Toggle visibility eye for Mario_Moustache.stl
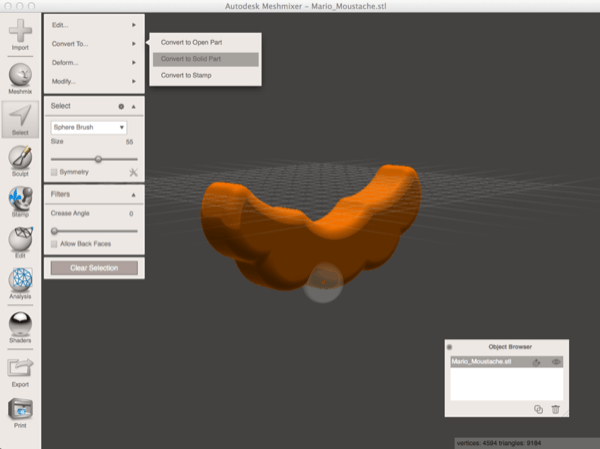 tap(556, 362)
